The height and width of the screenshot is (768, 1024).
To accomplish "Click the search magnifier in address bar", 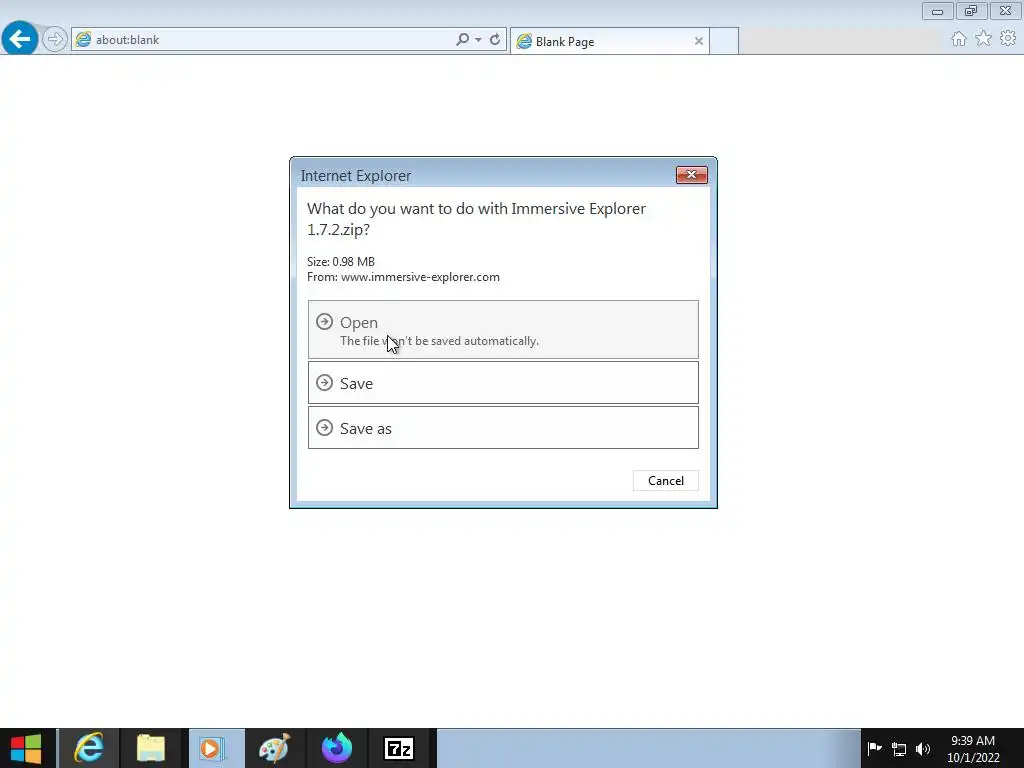I will coord(462,39).
